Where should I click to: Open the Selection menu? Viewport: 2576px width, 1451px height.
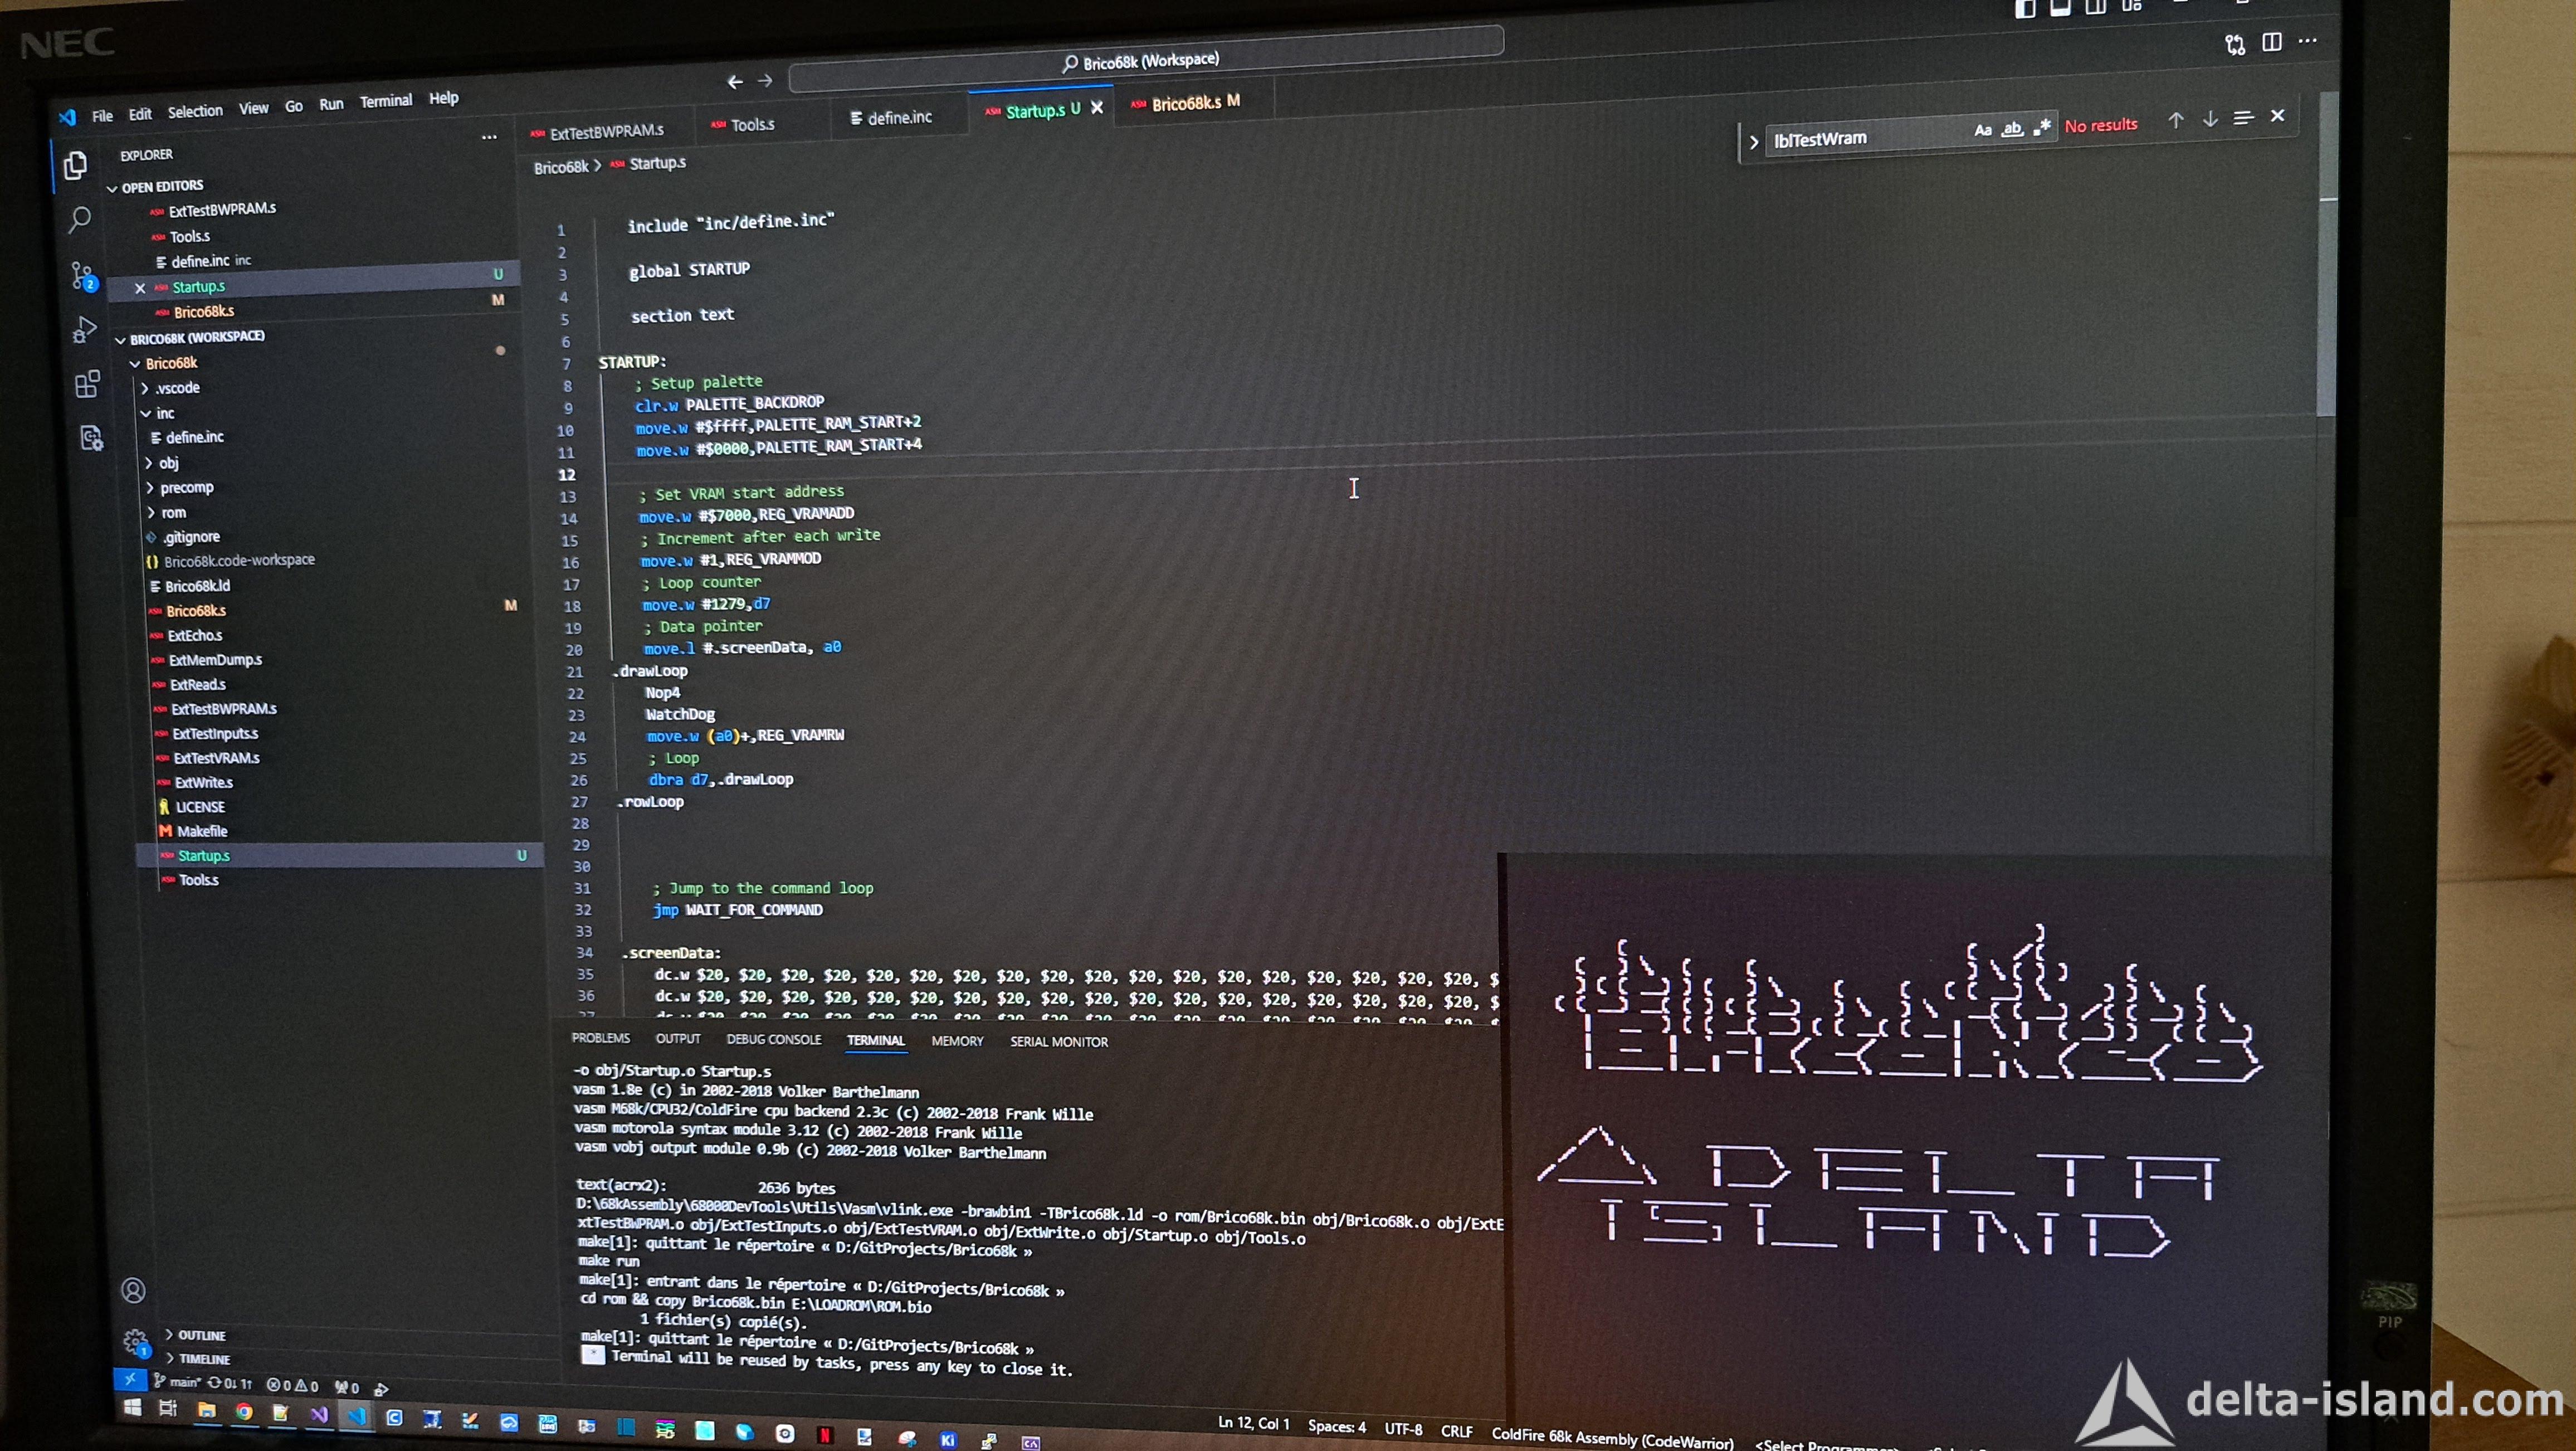coord(195,111)
